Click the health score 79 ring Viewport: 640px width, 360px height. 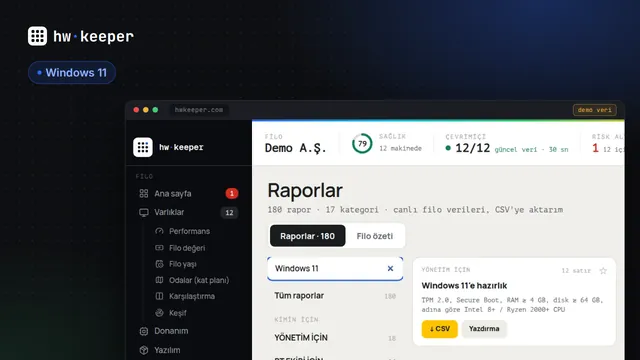coord(362,144)
